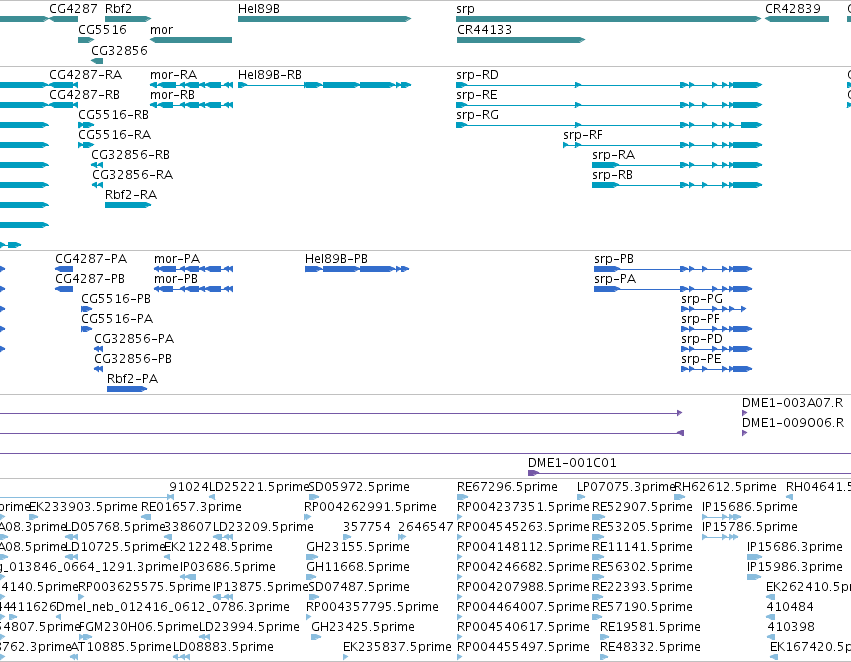The height and width of the screenshot is (662, 851).
Task: Click EST RH62612.5prime
Action: tap(725, 487)
